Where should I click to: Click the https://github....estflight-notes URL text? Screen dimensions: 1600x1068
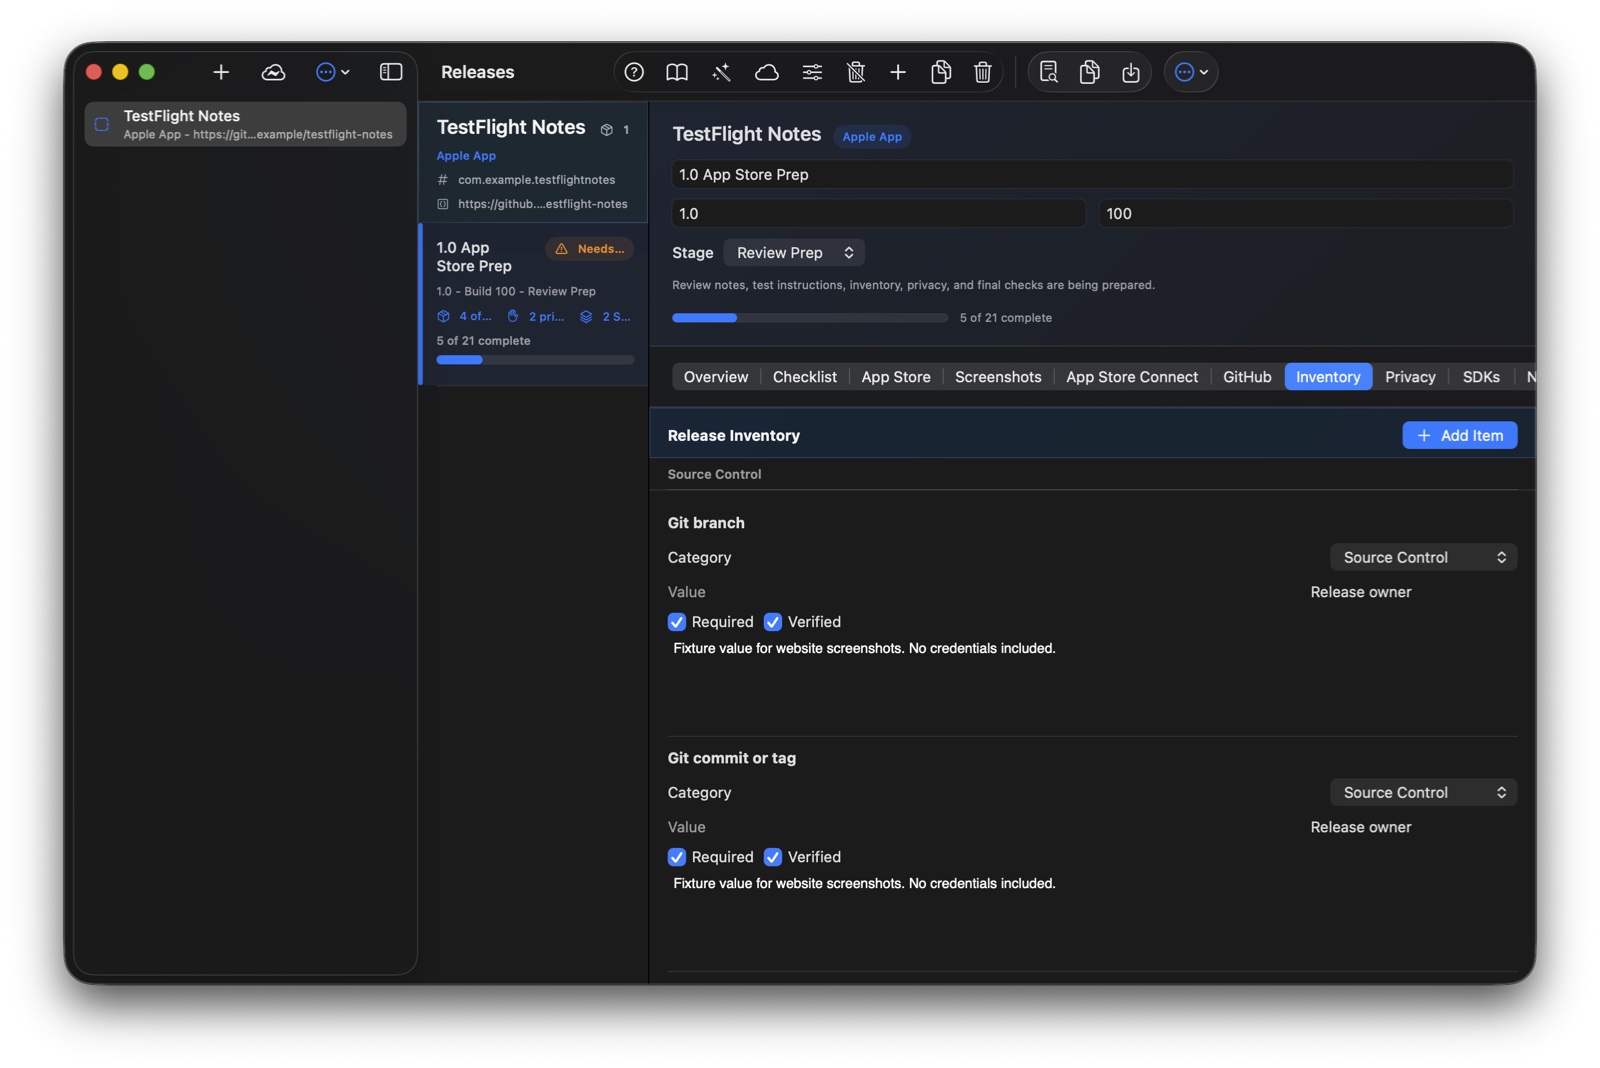click(543, 204)
